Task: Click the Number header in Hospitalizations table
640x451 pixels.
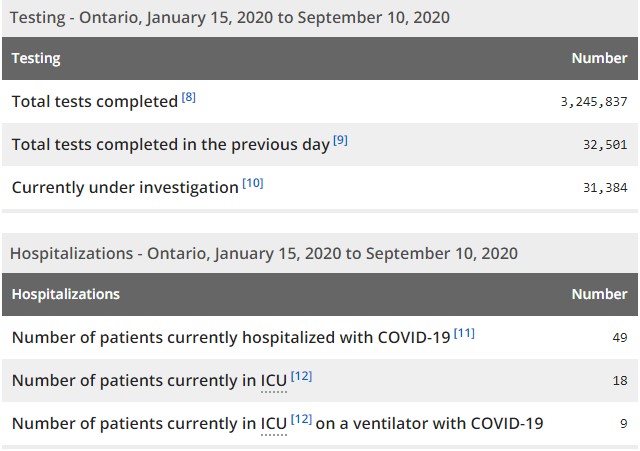Action: tap(599, 294)
